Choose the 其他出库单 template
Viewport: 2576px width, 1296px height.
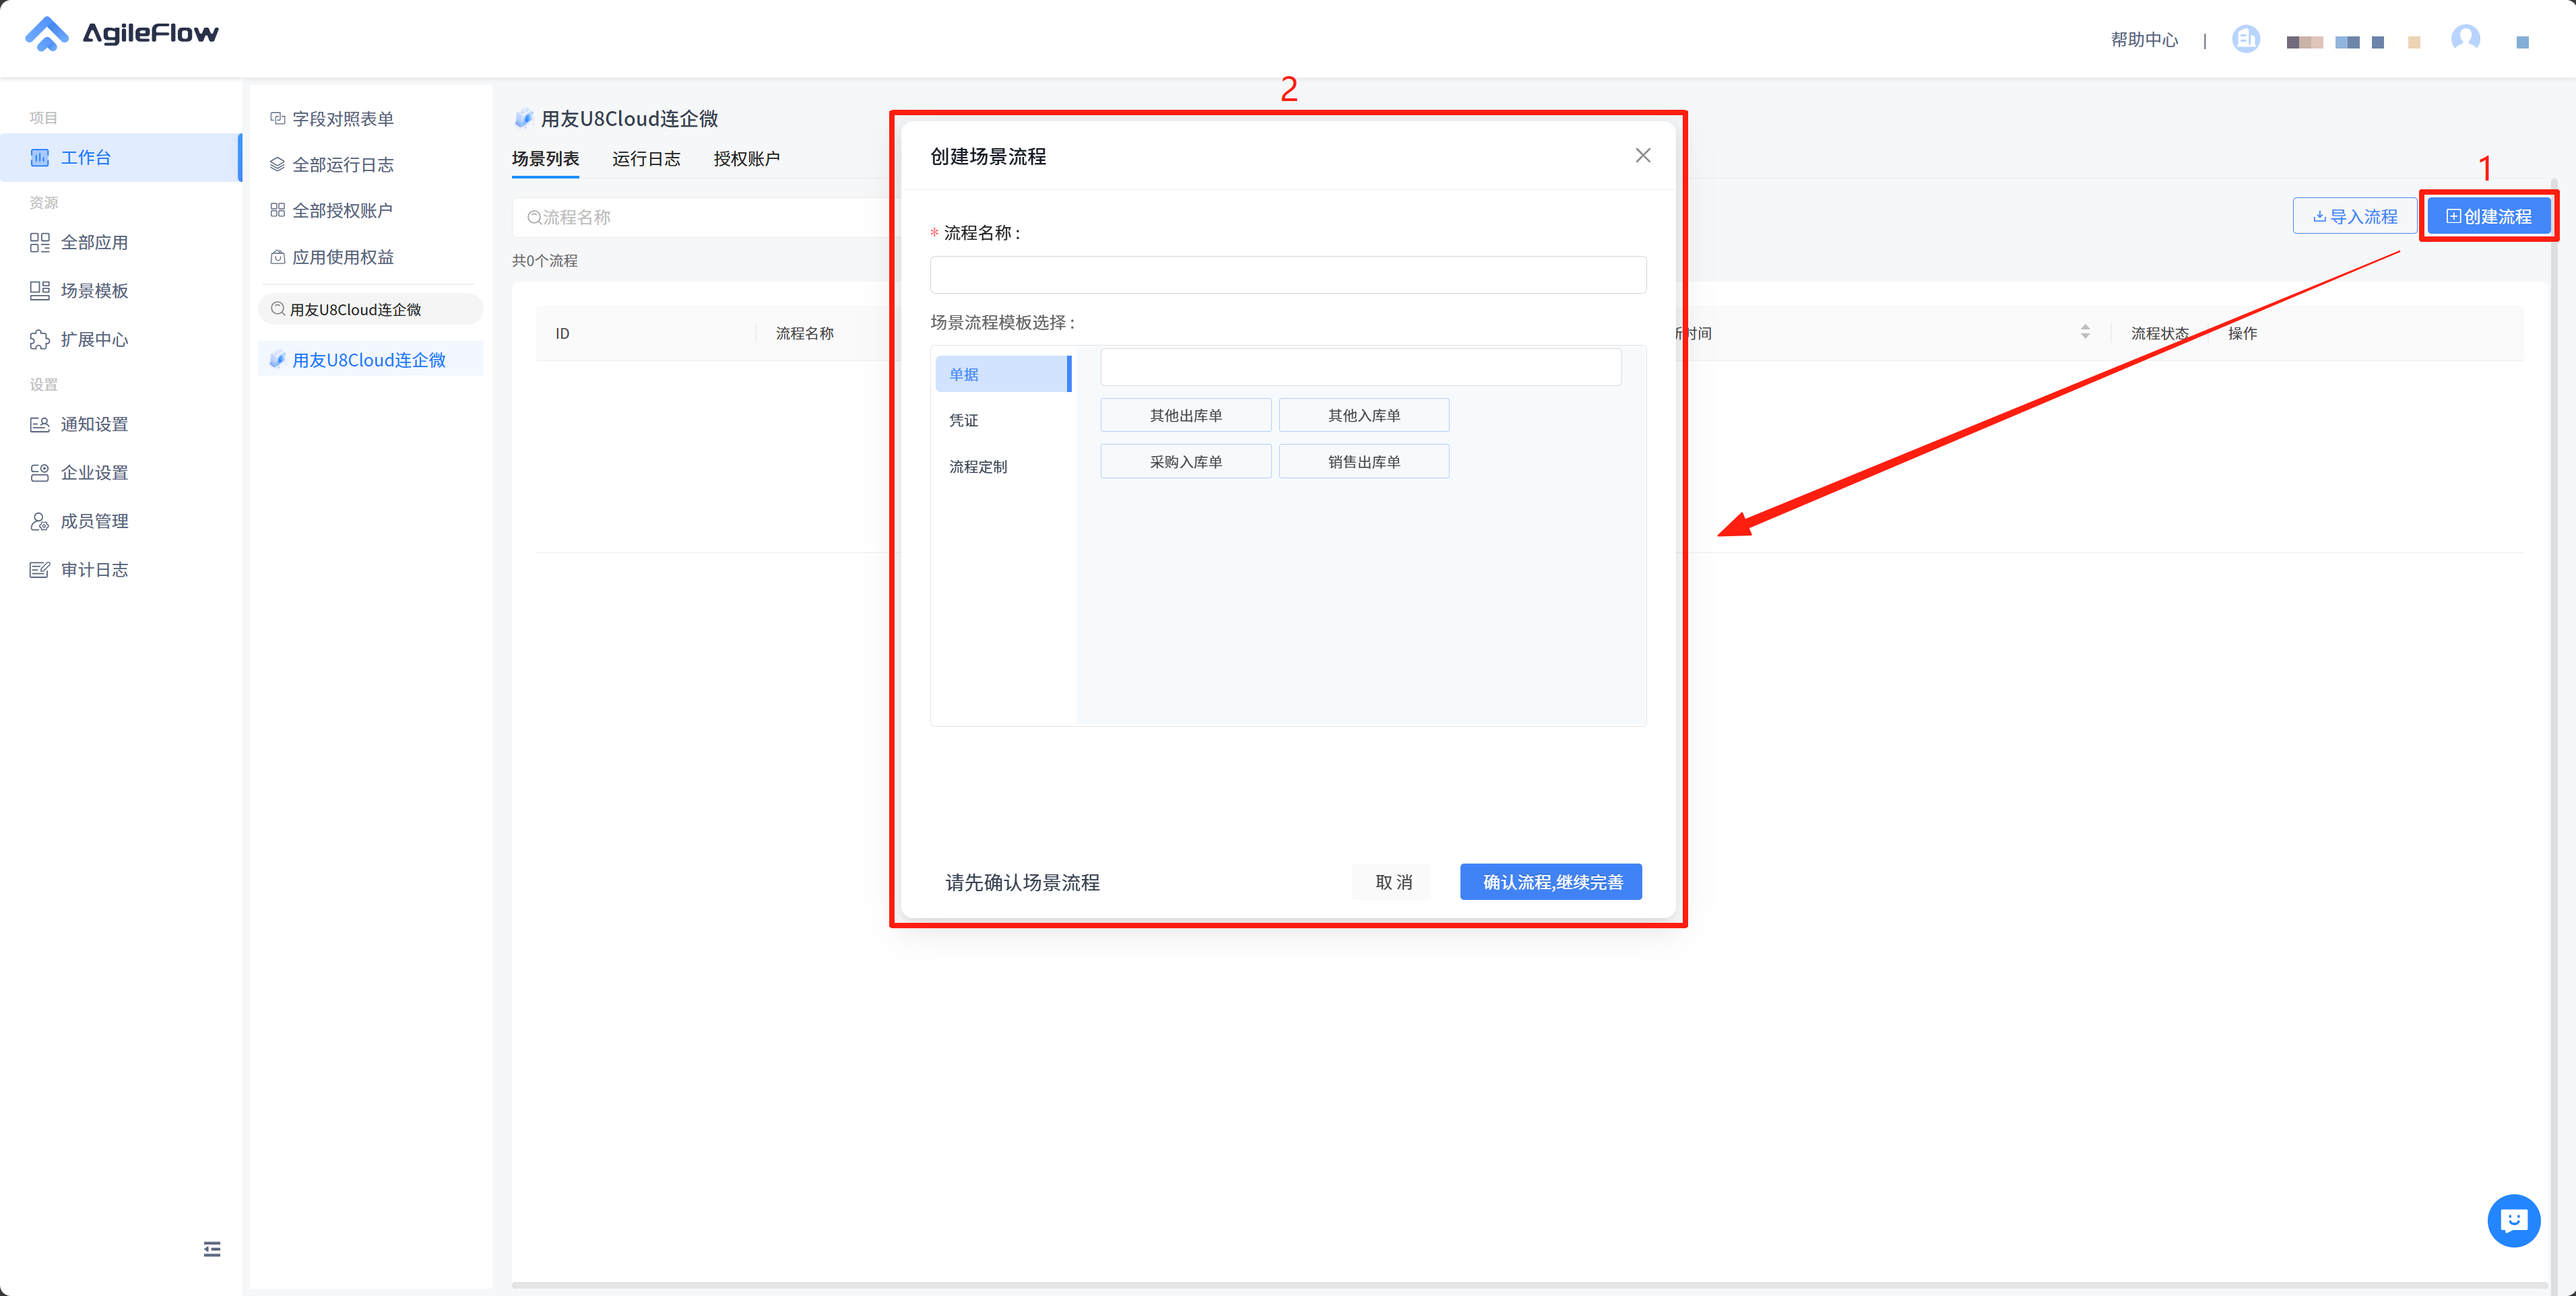(x=1186, y=416)
